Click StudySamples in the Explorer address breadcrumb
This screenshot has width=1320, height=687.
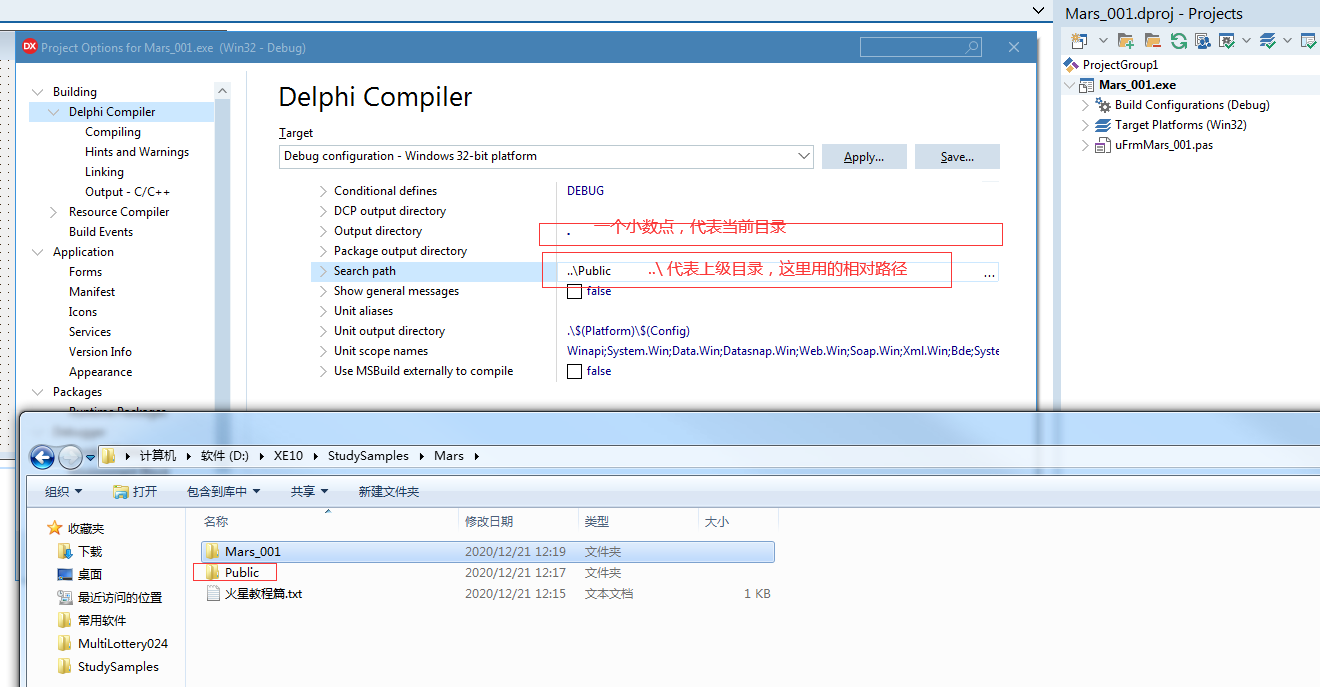(x=368, y=455)
